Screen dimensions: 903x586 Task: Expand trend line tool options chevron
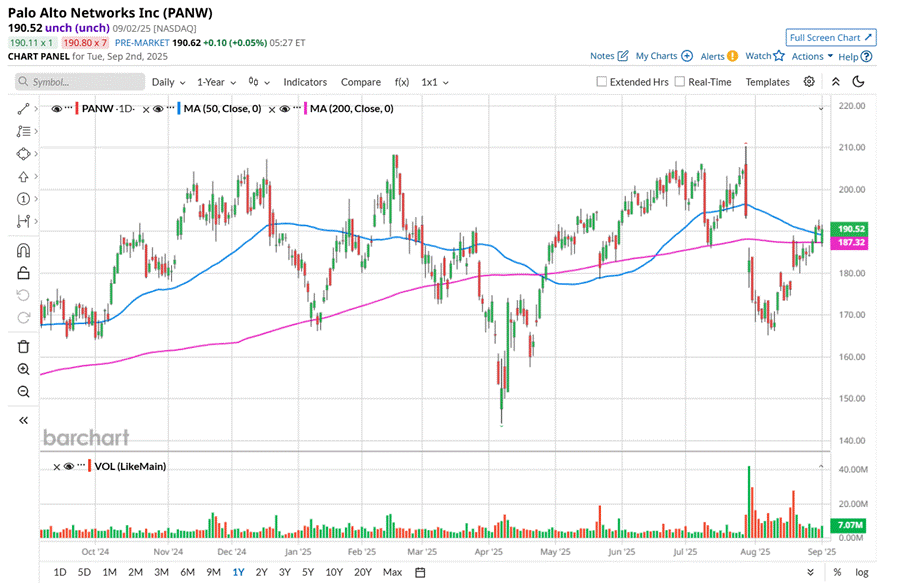36,109
